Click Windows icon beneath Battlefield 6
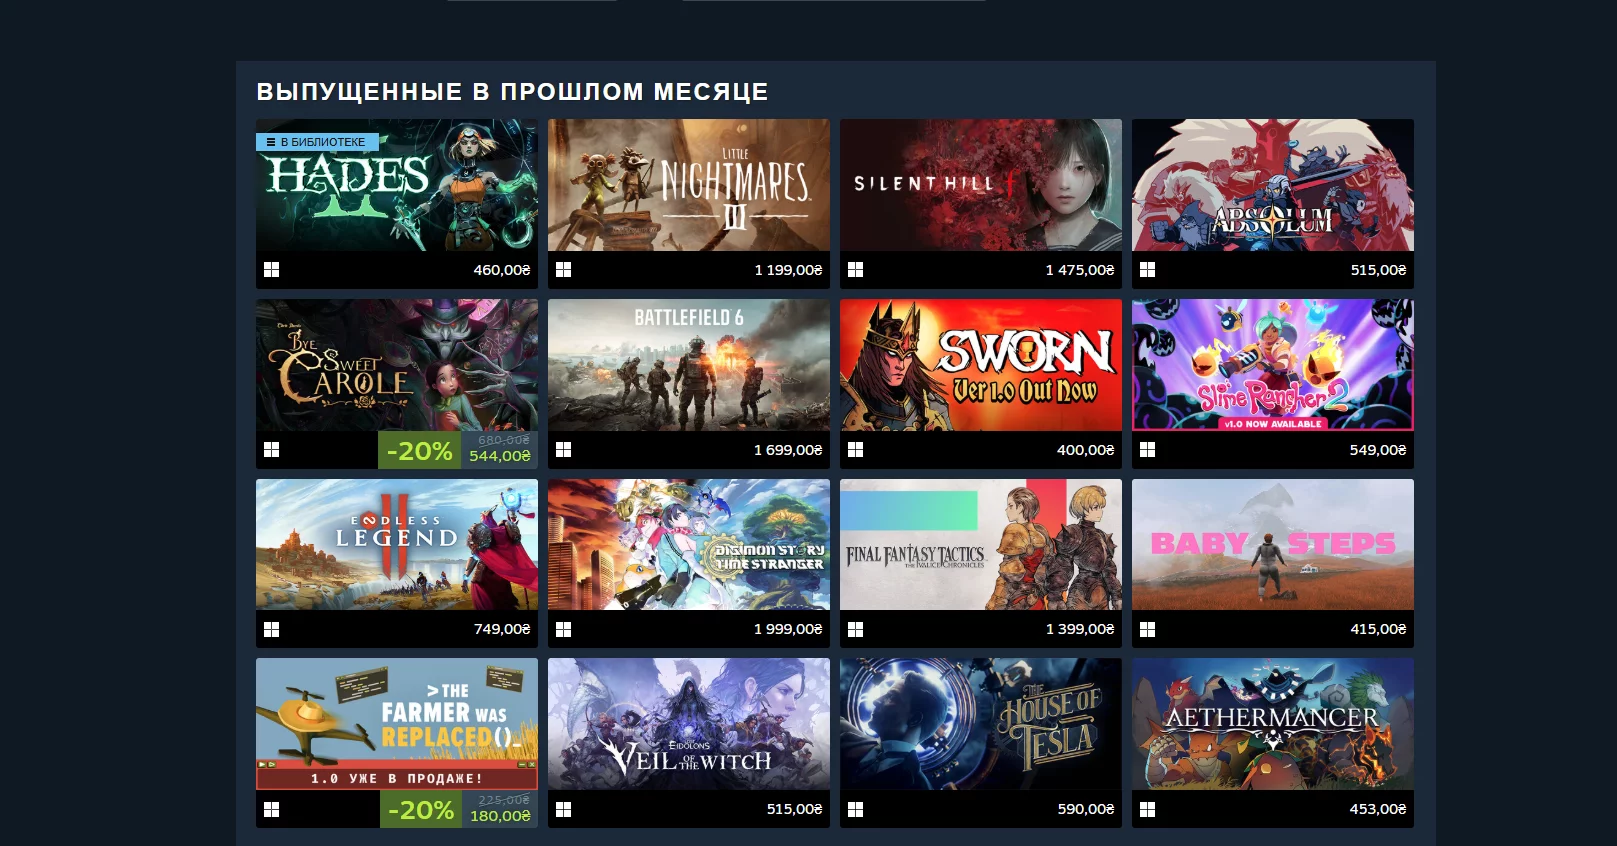Viewport: 1617px width, 846px height. pos(563,450)
